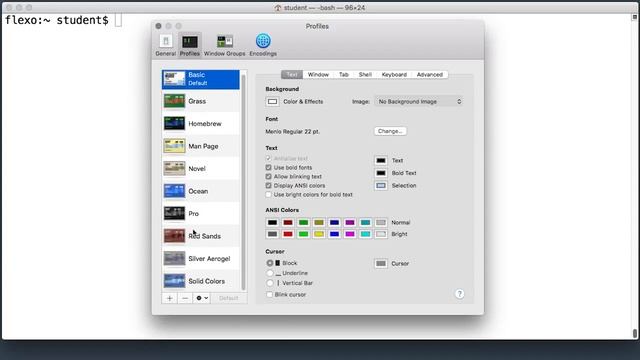Open the gear action menu
The width and height of the screenshot is (640, 360).
(x=202, y=298)
